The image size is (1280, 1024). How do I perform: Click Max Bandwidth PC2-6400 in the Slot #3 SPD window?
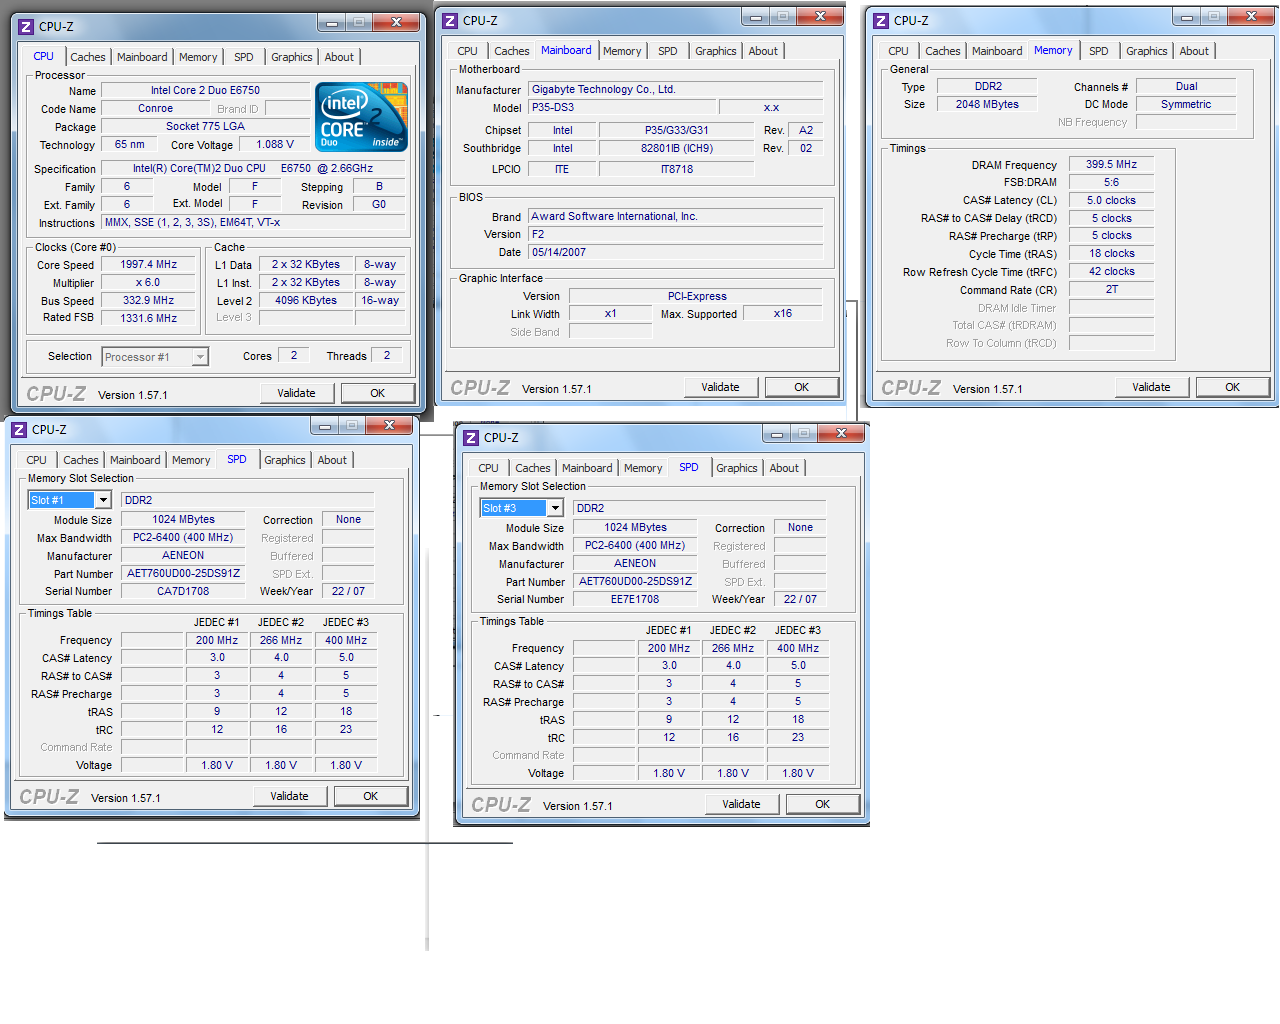click(635, 545)
